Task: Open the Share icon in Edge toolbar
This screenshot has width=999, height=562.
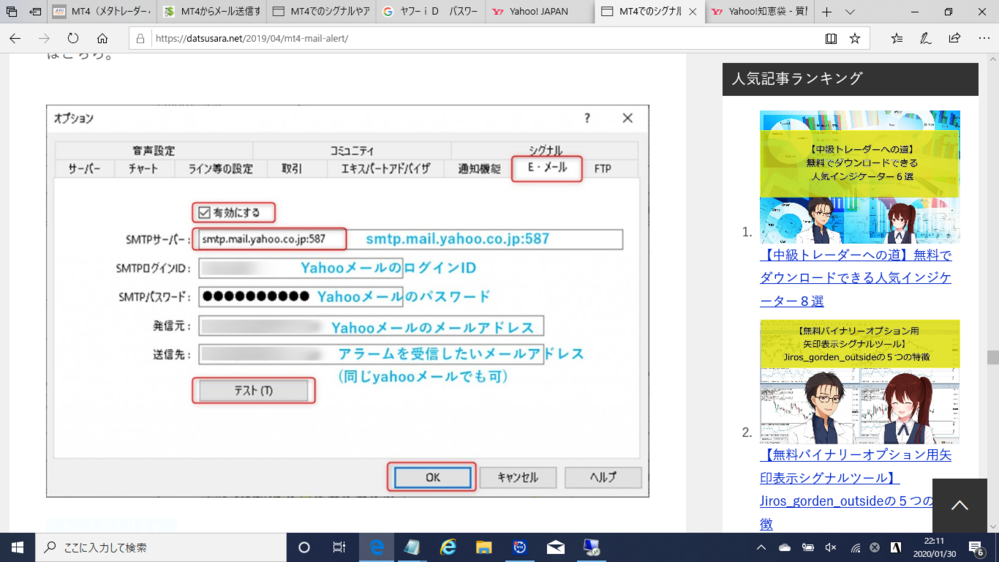Action: tap(954, 38)
